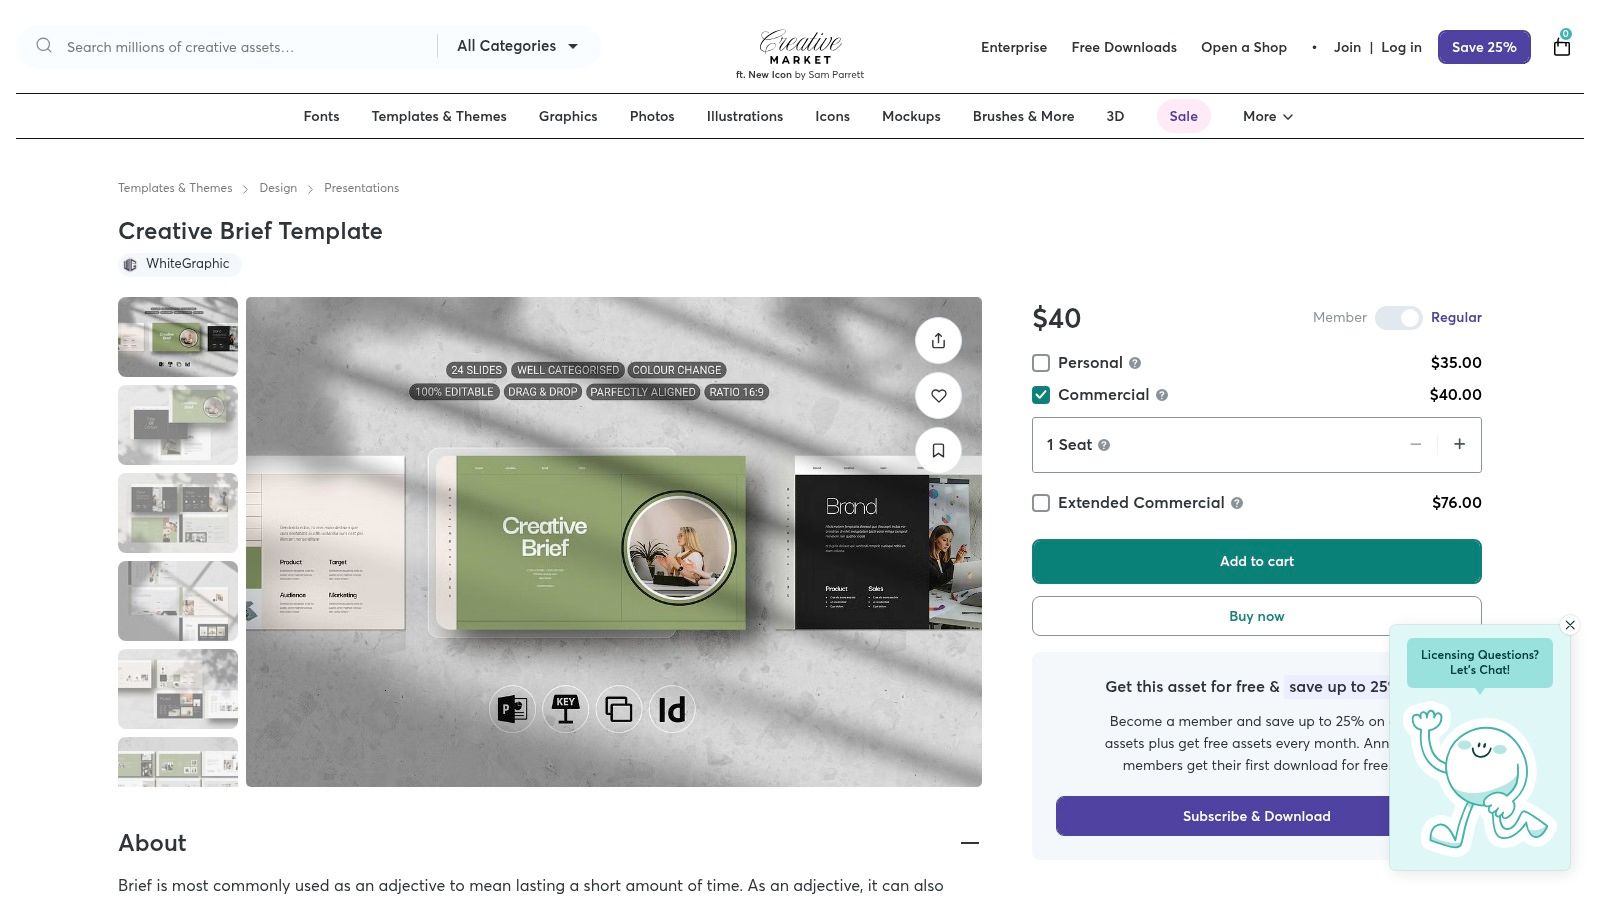
Task: Save template using the bookmark icon
Action: coord(938,450)
